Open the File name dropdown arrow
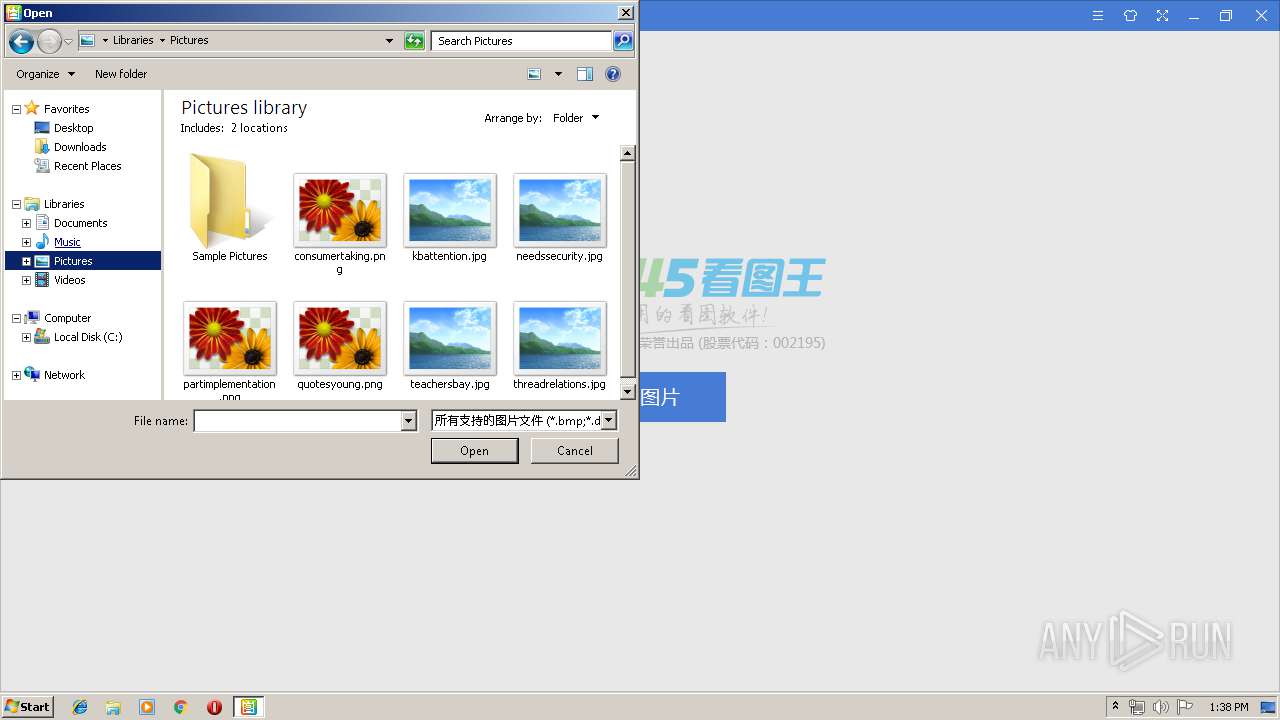Viewport: 1280px width, 720px height. (408, 421)
